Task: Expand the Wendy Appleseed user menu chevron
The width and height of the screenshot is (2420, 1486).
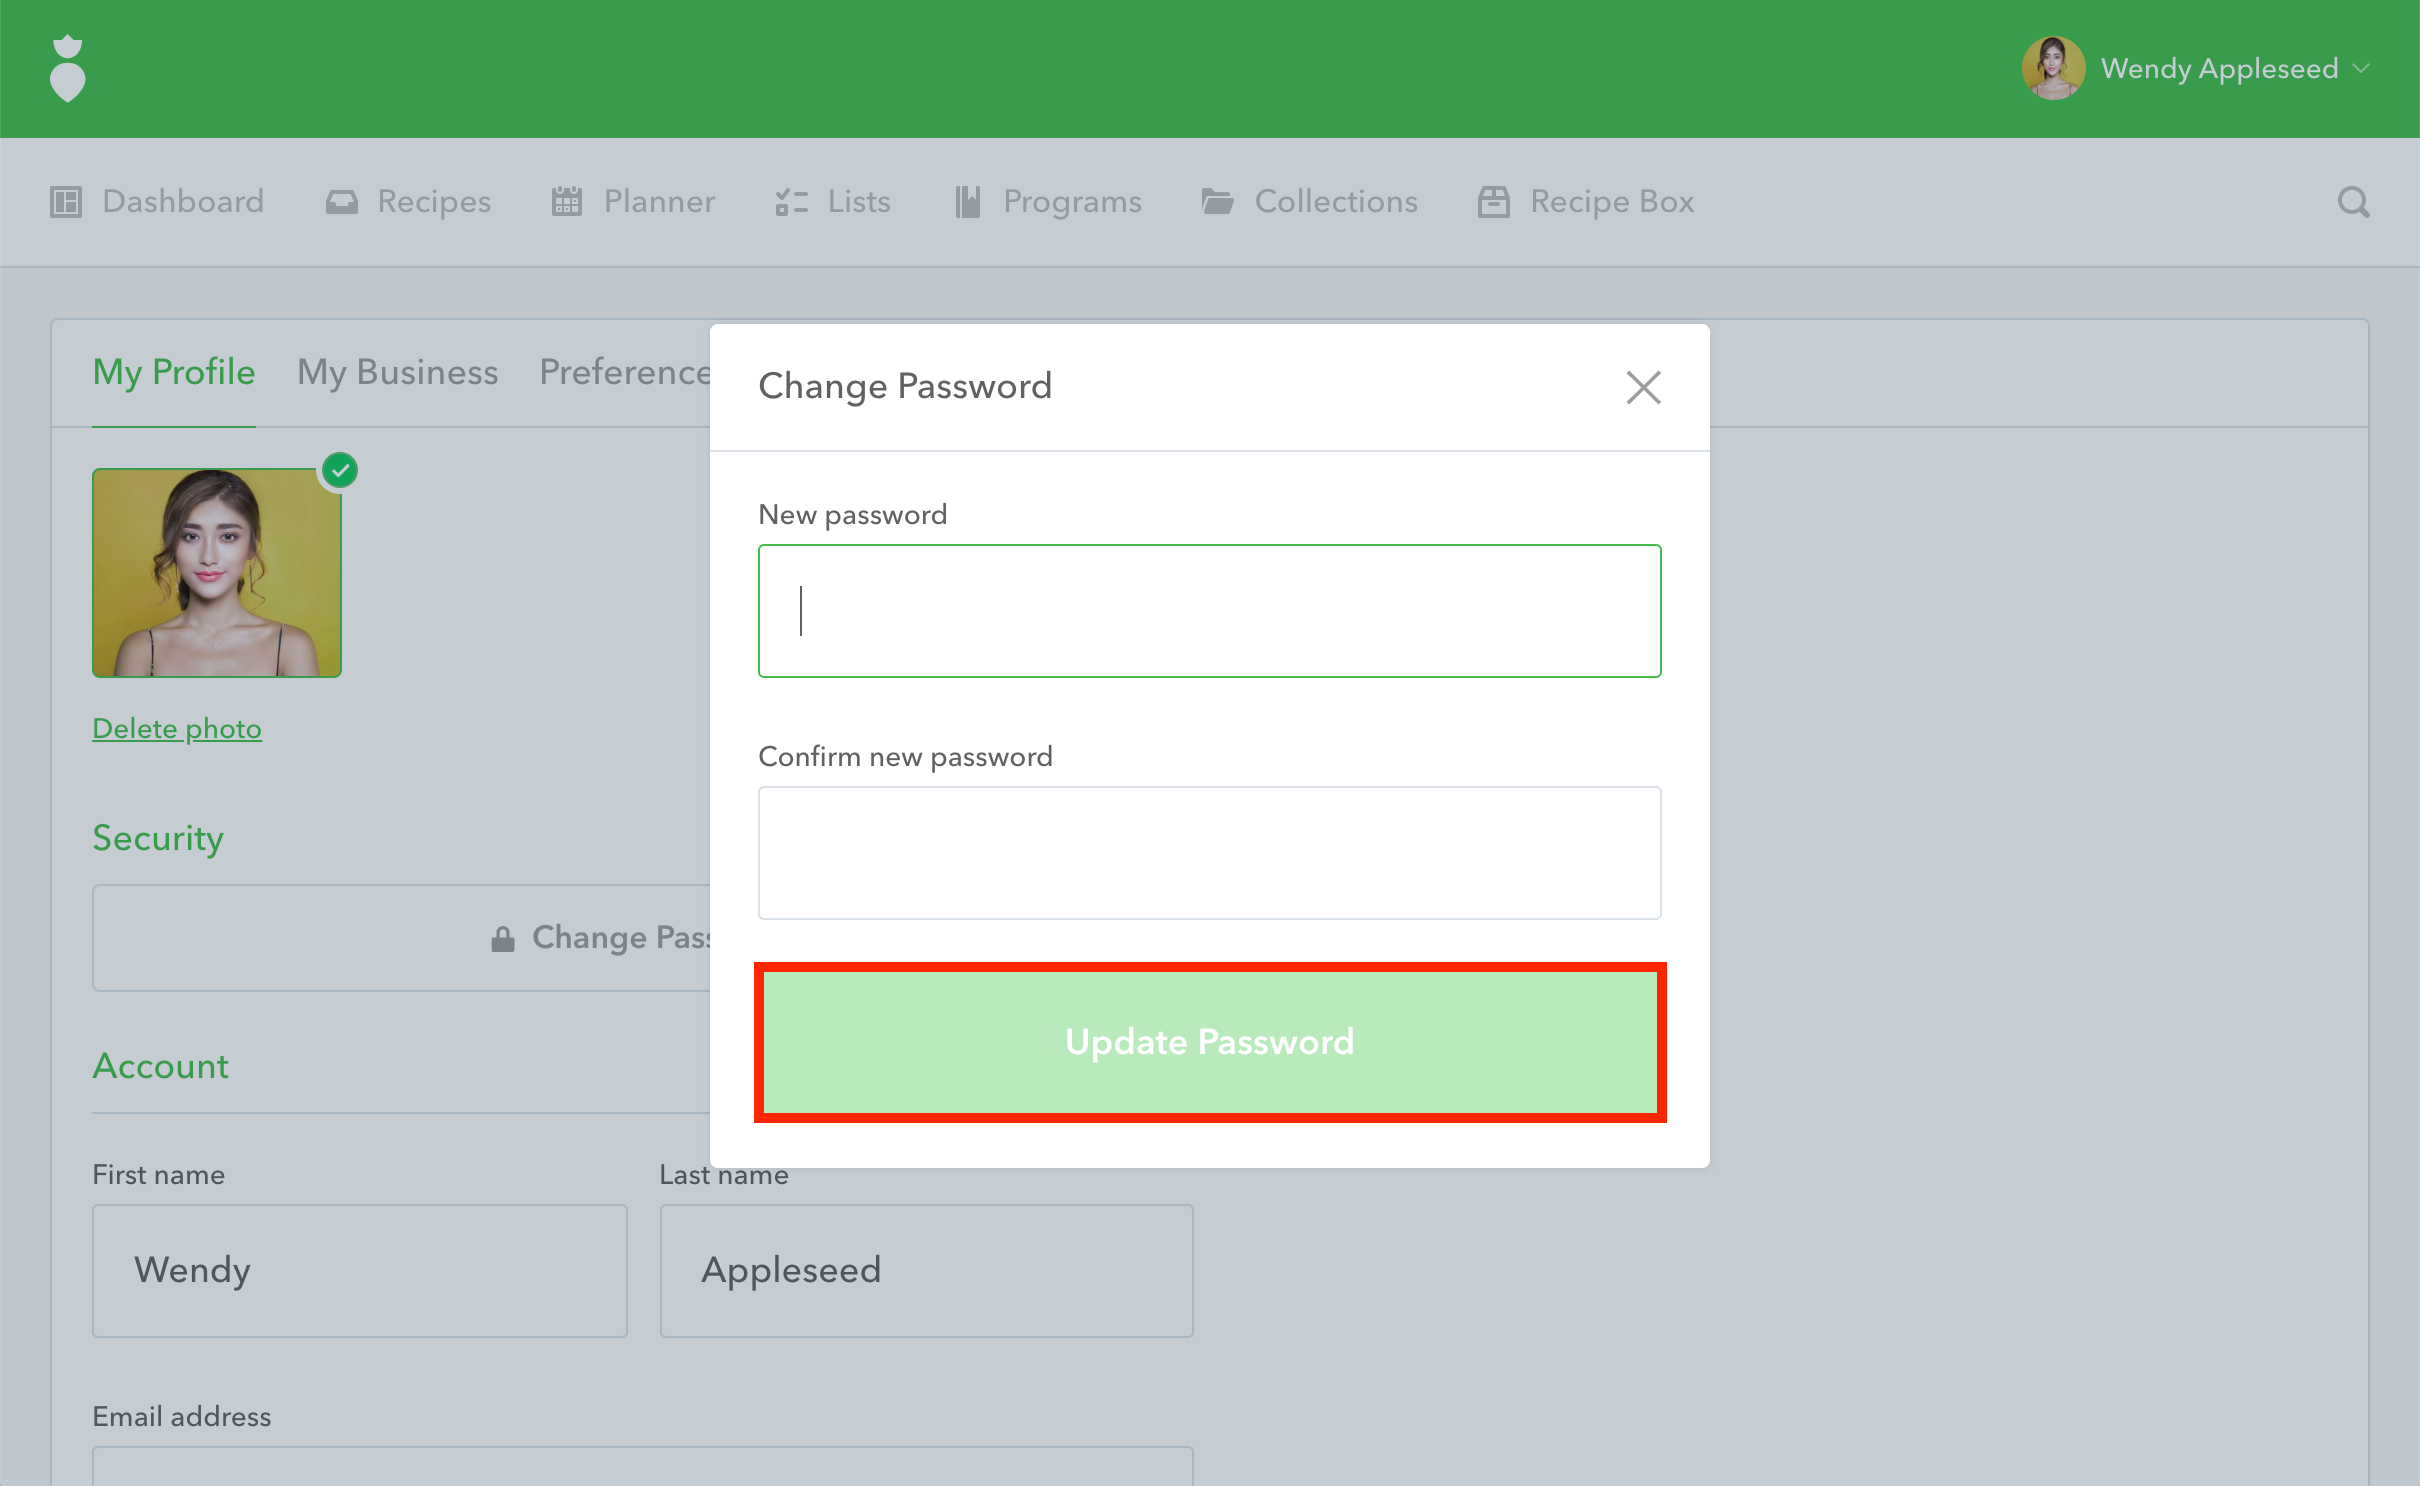Action: tap(2362, 69)
